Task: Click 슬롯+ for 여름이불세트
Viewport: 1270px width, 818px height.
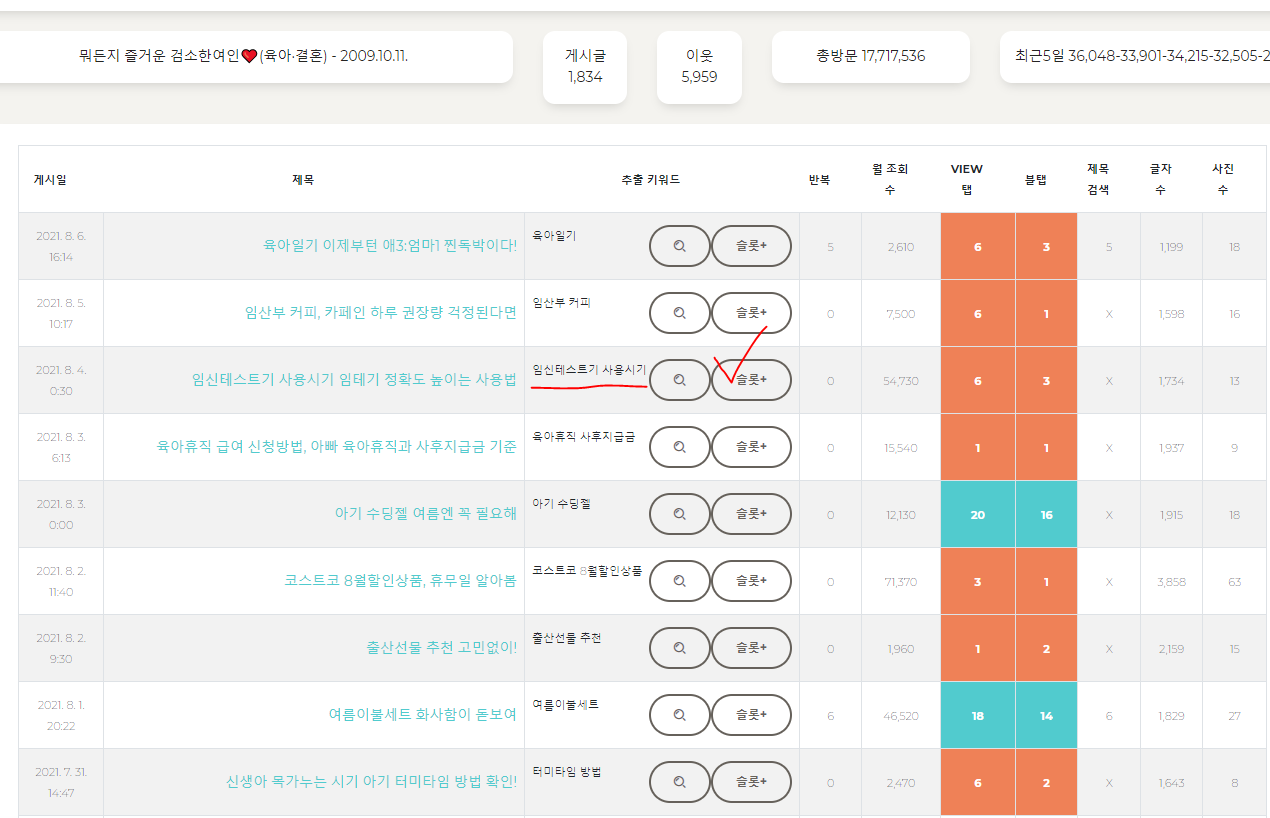Action: [751, 715]
